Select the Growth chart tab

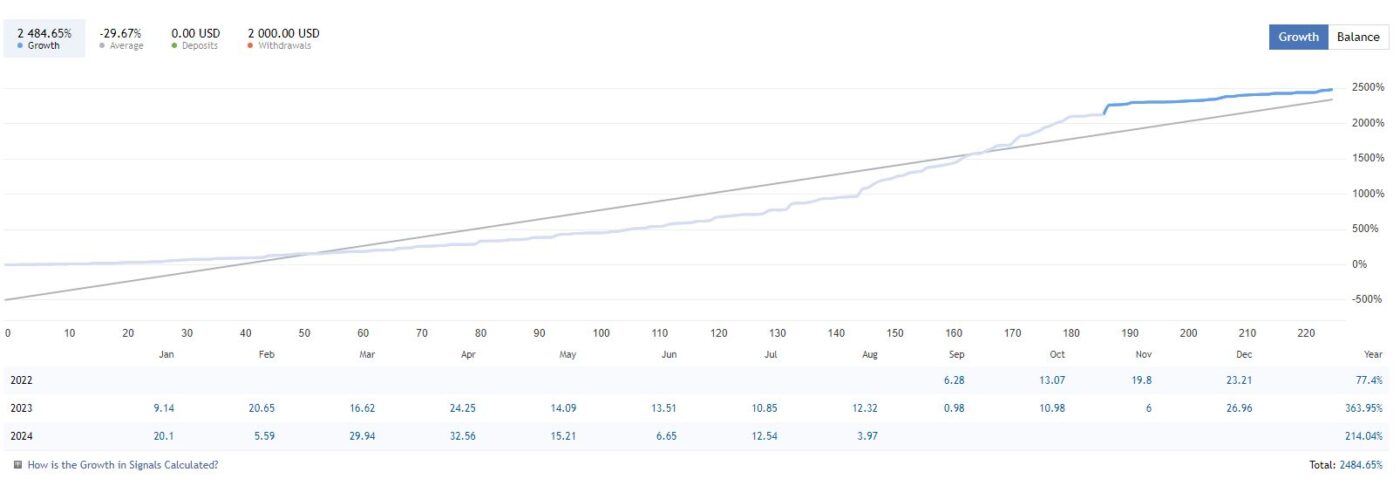[x=1299, y=37]
